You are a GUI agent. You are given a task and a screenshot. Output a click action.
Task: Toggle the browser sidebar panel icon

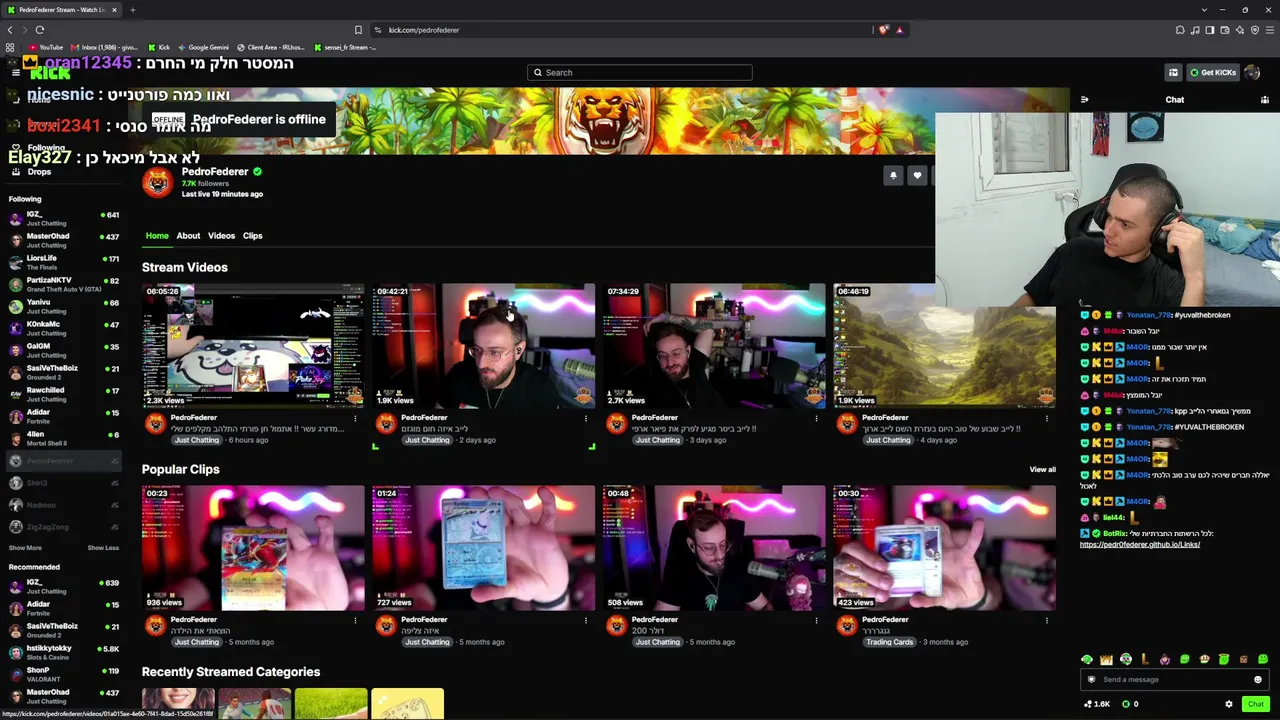click(x=1210, y=30)
